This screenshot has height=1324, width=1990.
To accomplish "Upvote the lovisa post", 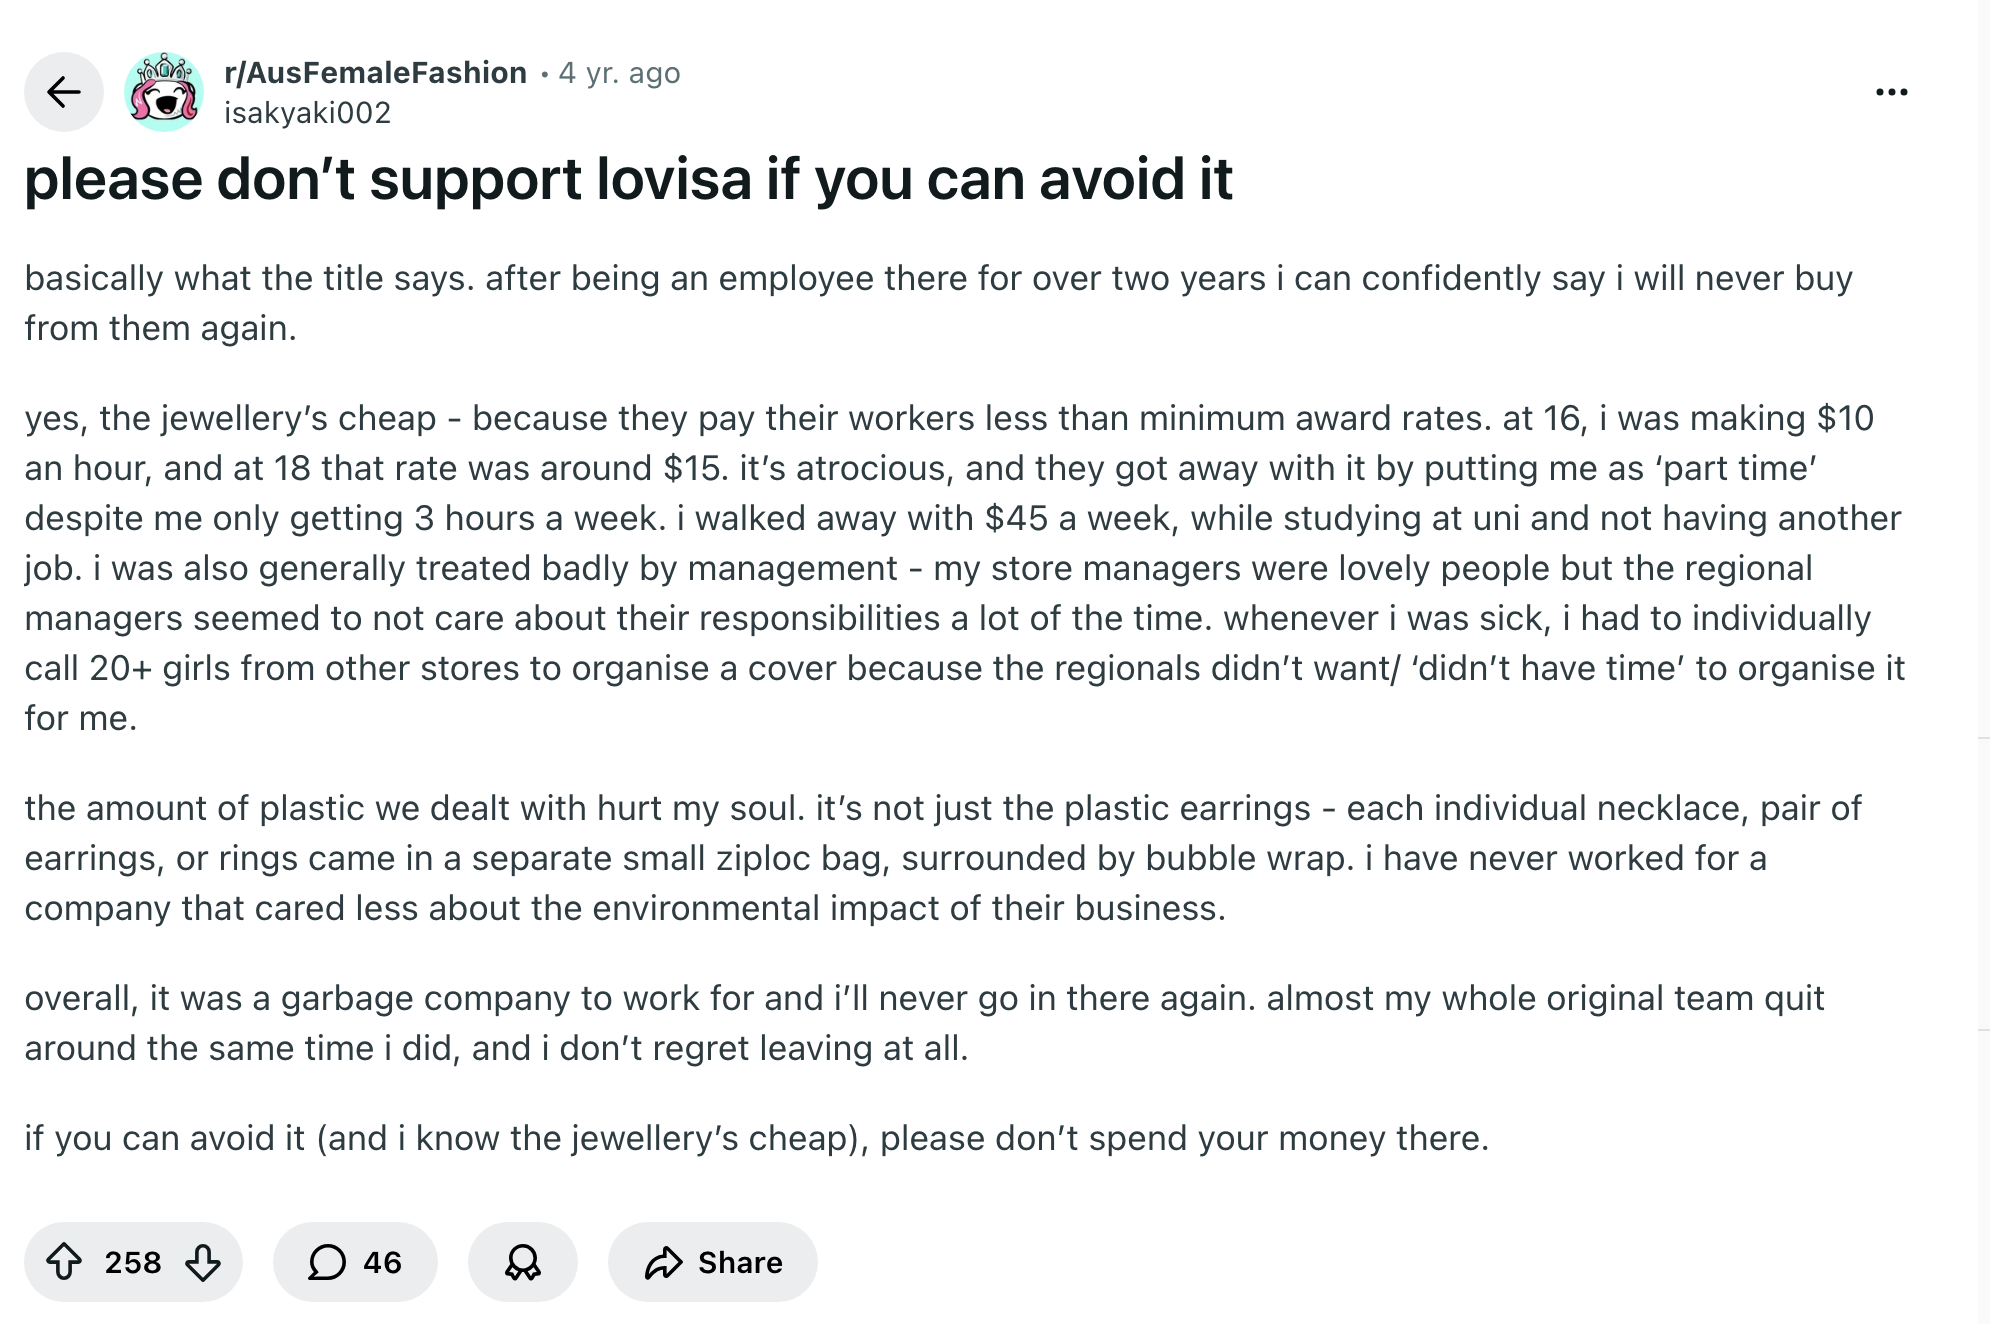I will coord(65,1262).
